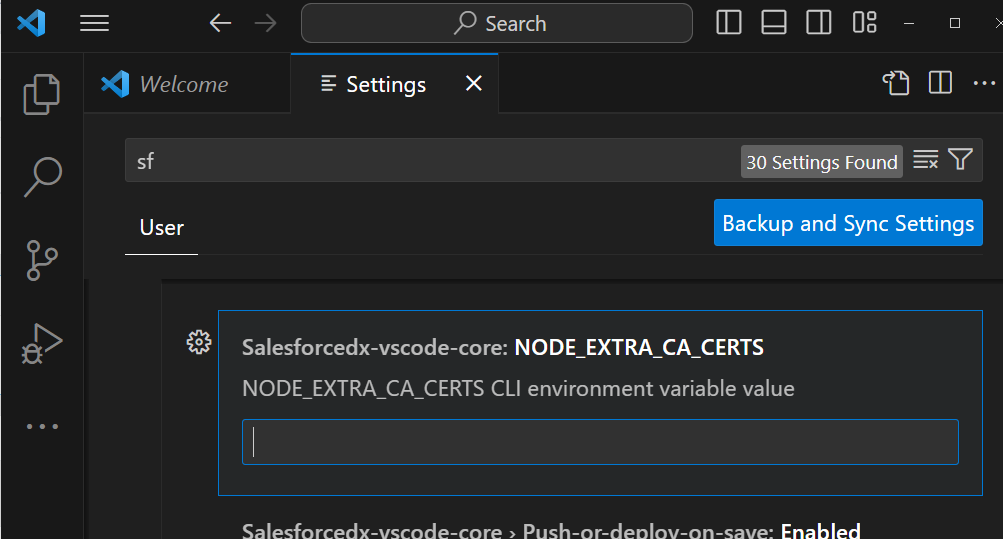Viewport: 1003px width, 539px height.
Task: Go back with the left arrow
Action: click(220, 24)
